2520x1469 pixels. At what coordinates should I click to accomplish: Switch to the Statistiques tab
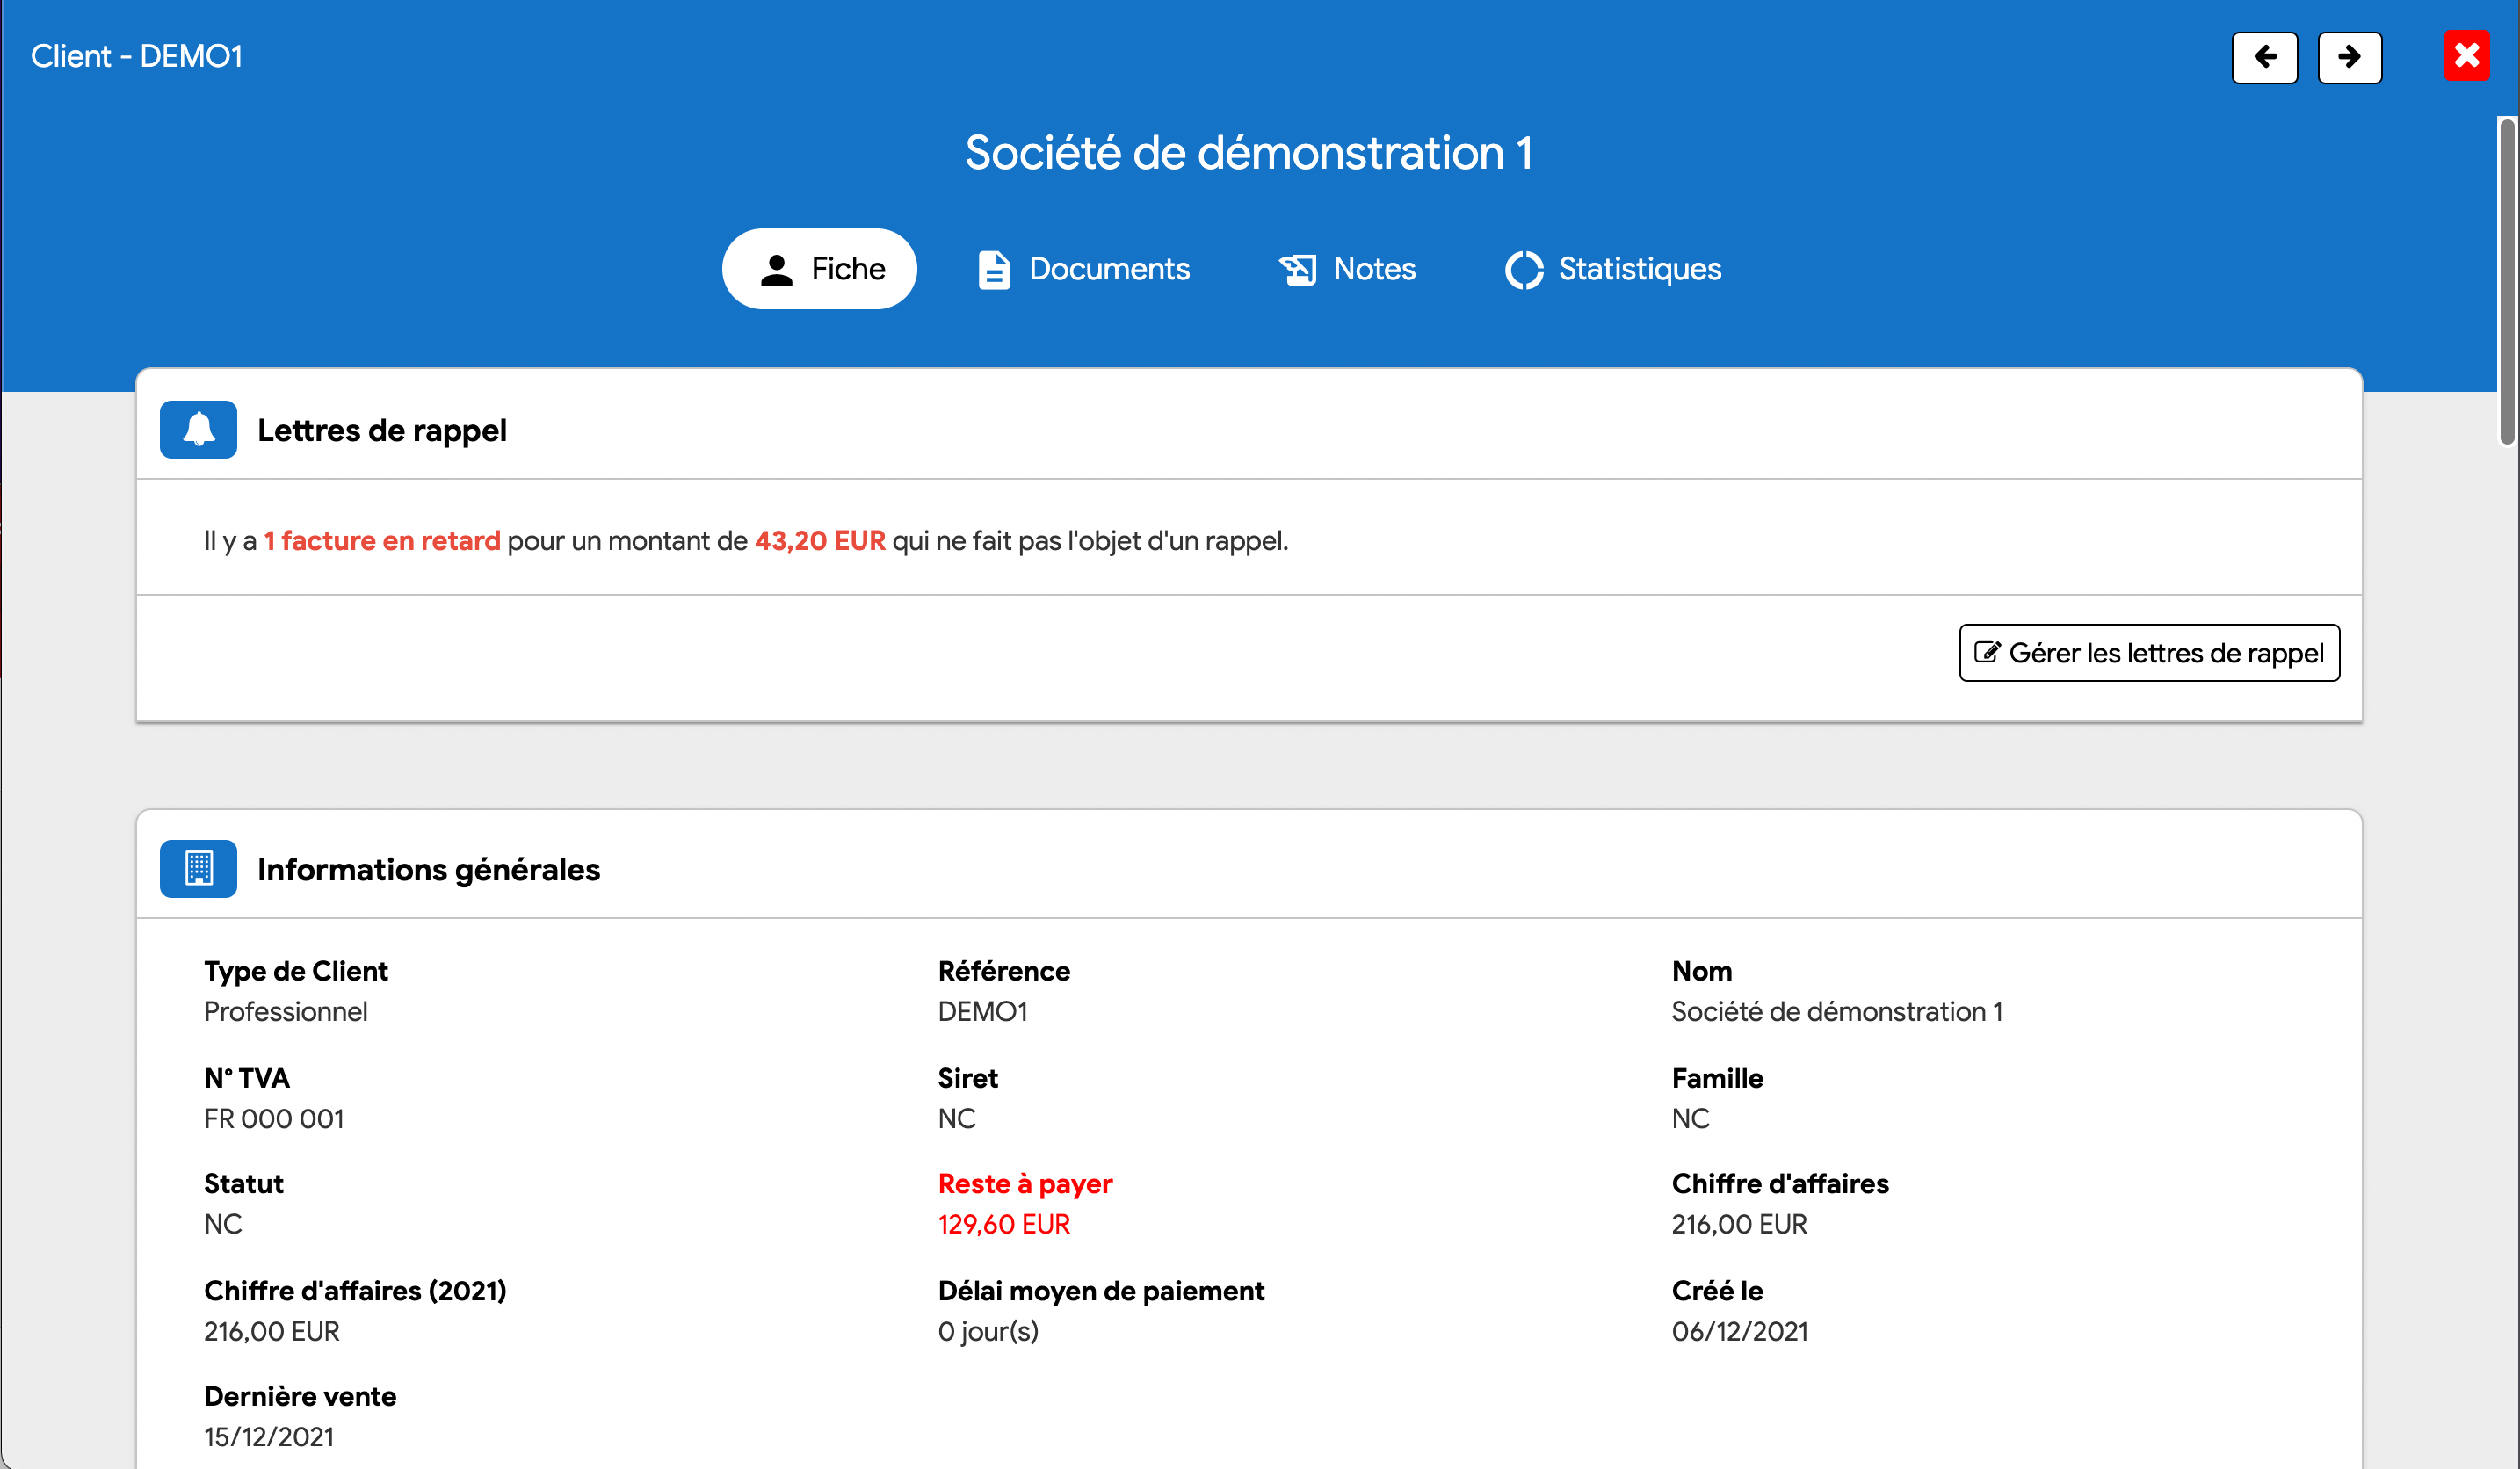pyautogui.click(x=1611, y=270)
